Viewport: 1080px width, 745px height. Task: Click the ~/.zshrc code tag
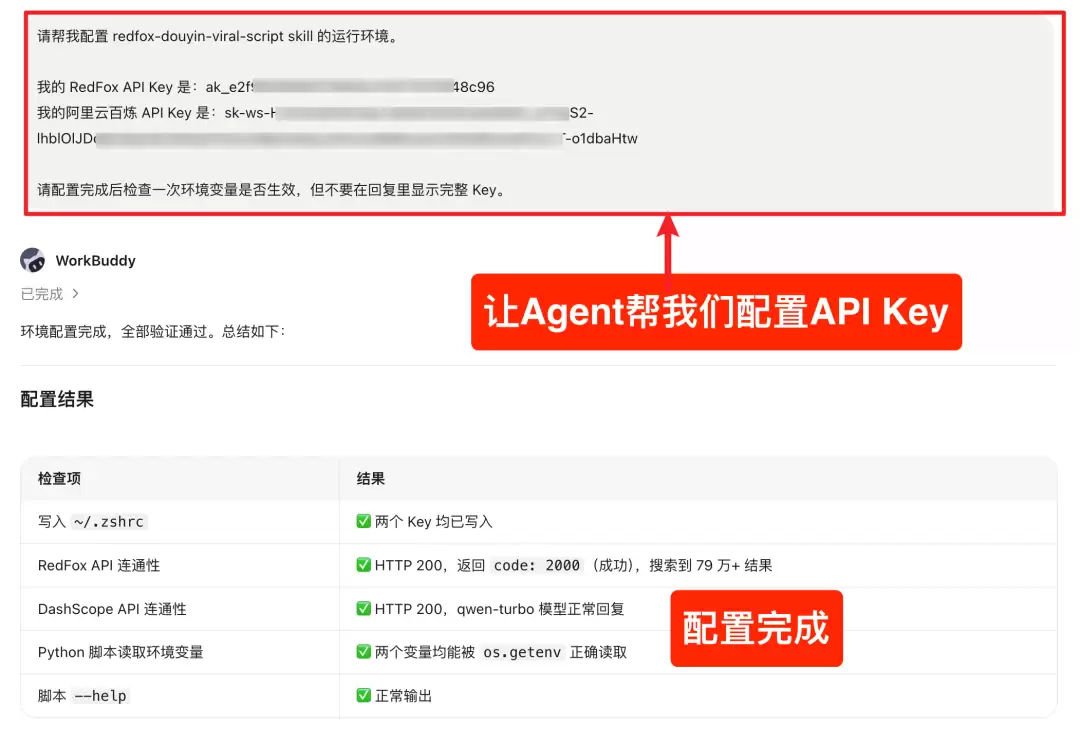tap(109, 522)
